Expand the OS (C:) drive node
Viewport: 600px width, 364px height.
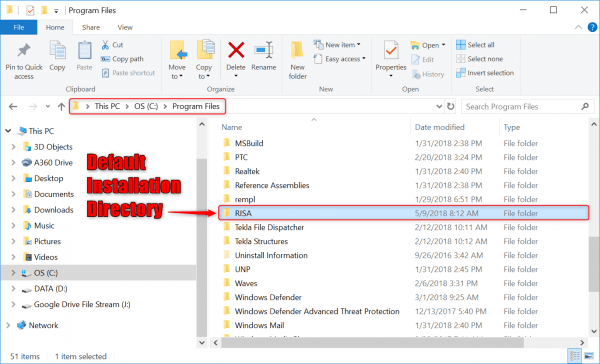coord(13,273)
